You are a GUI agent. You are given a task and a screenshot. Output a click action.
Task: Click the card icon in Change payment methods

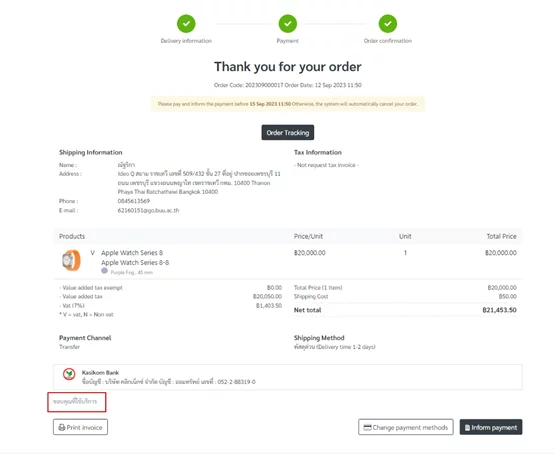(x=367, y=428)
